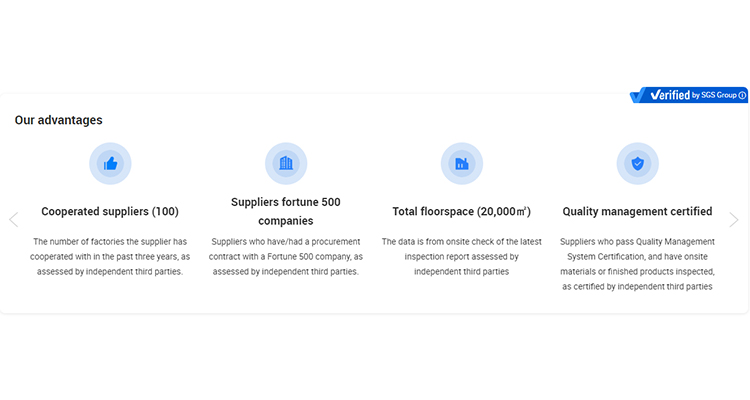Click the "Verified" text on the badge
This screenshot has width=750, height=400.
point(670,95)
